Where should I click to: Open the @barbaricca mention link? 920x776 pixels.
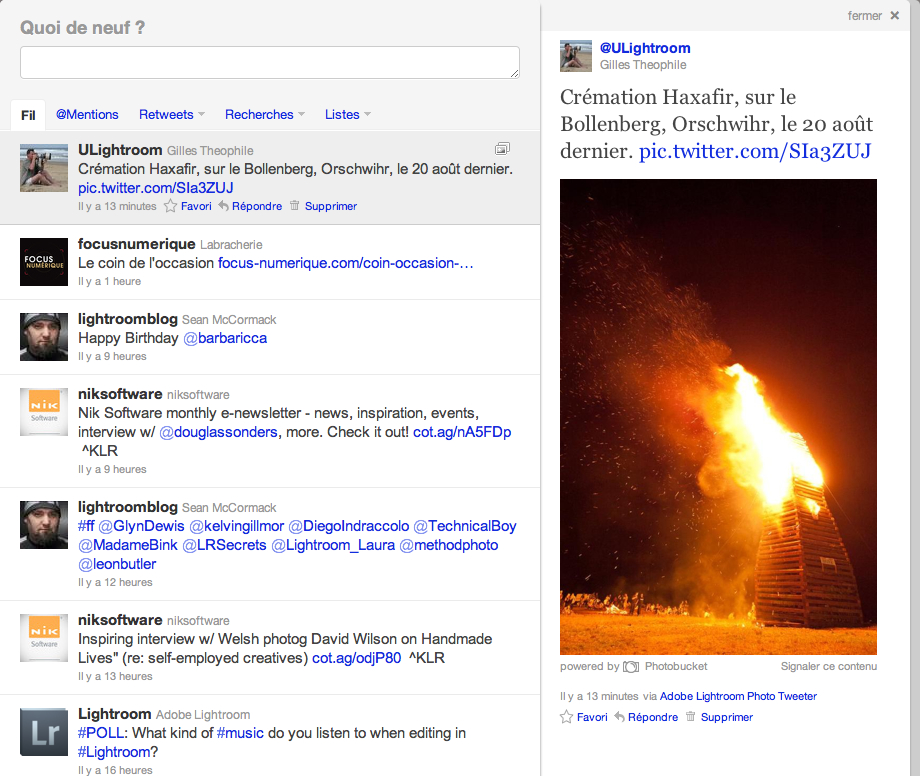[225, 338]
